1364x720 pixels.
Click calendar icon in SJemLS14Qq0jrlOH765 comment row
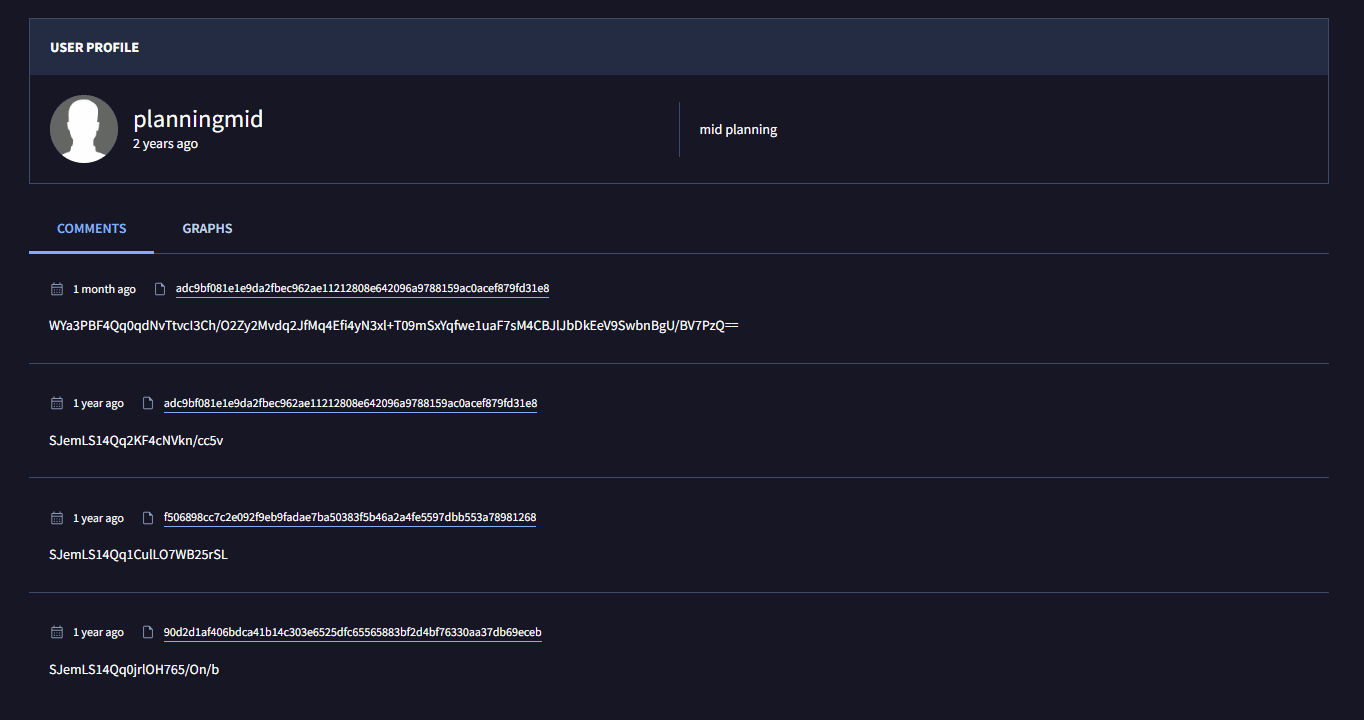point(57,633)
